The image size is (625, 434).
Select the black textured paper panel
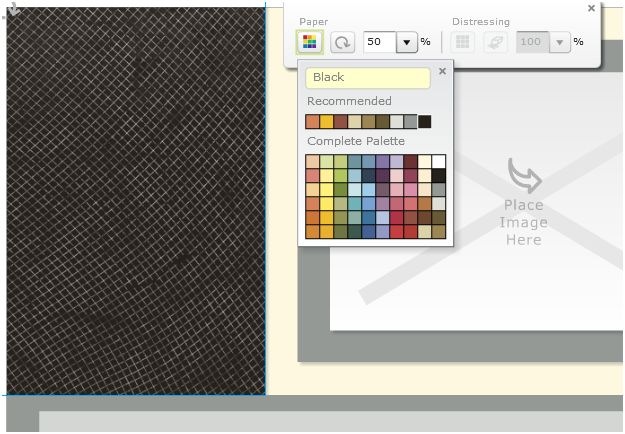136,201
